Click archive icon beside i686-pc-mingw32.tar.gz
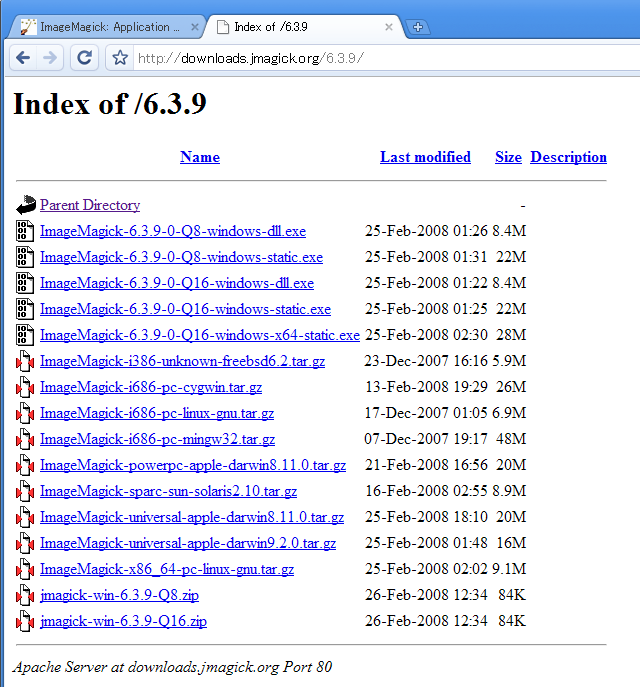Viewport: 640px width, 687px height. (x=25, y=439)
